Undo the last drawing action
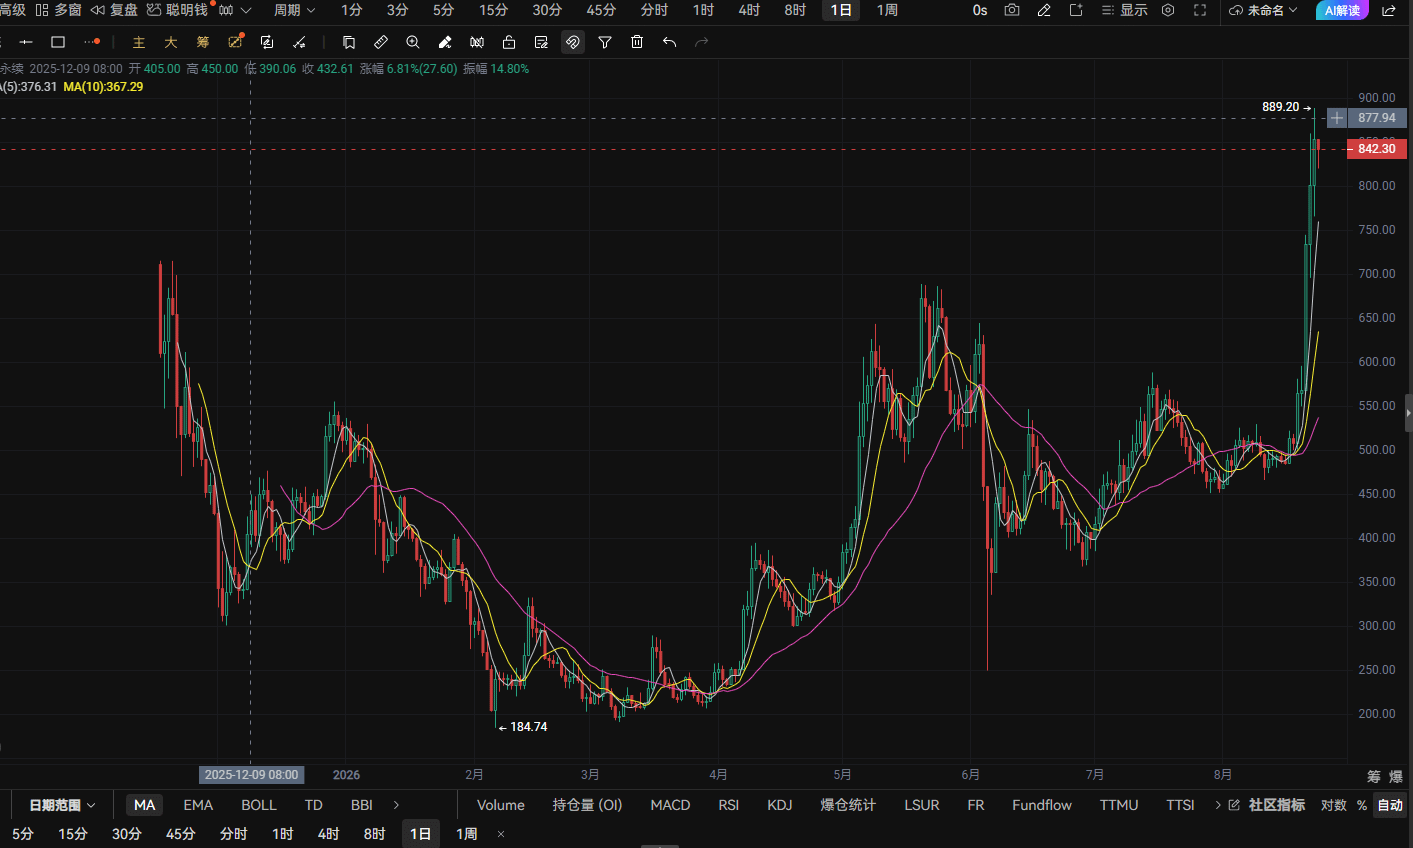This screenshot has height=848, width=1413. pos(669,42)
